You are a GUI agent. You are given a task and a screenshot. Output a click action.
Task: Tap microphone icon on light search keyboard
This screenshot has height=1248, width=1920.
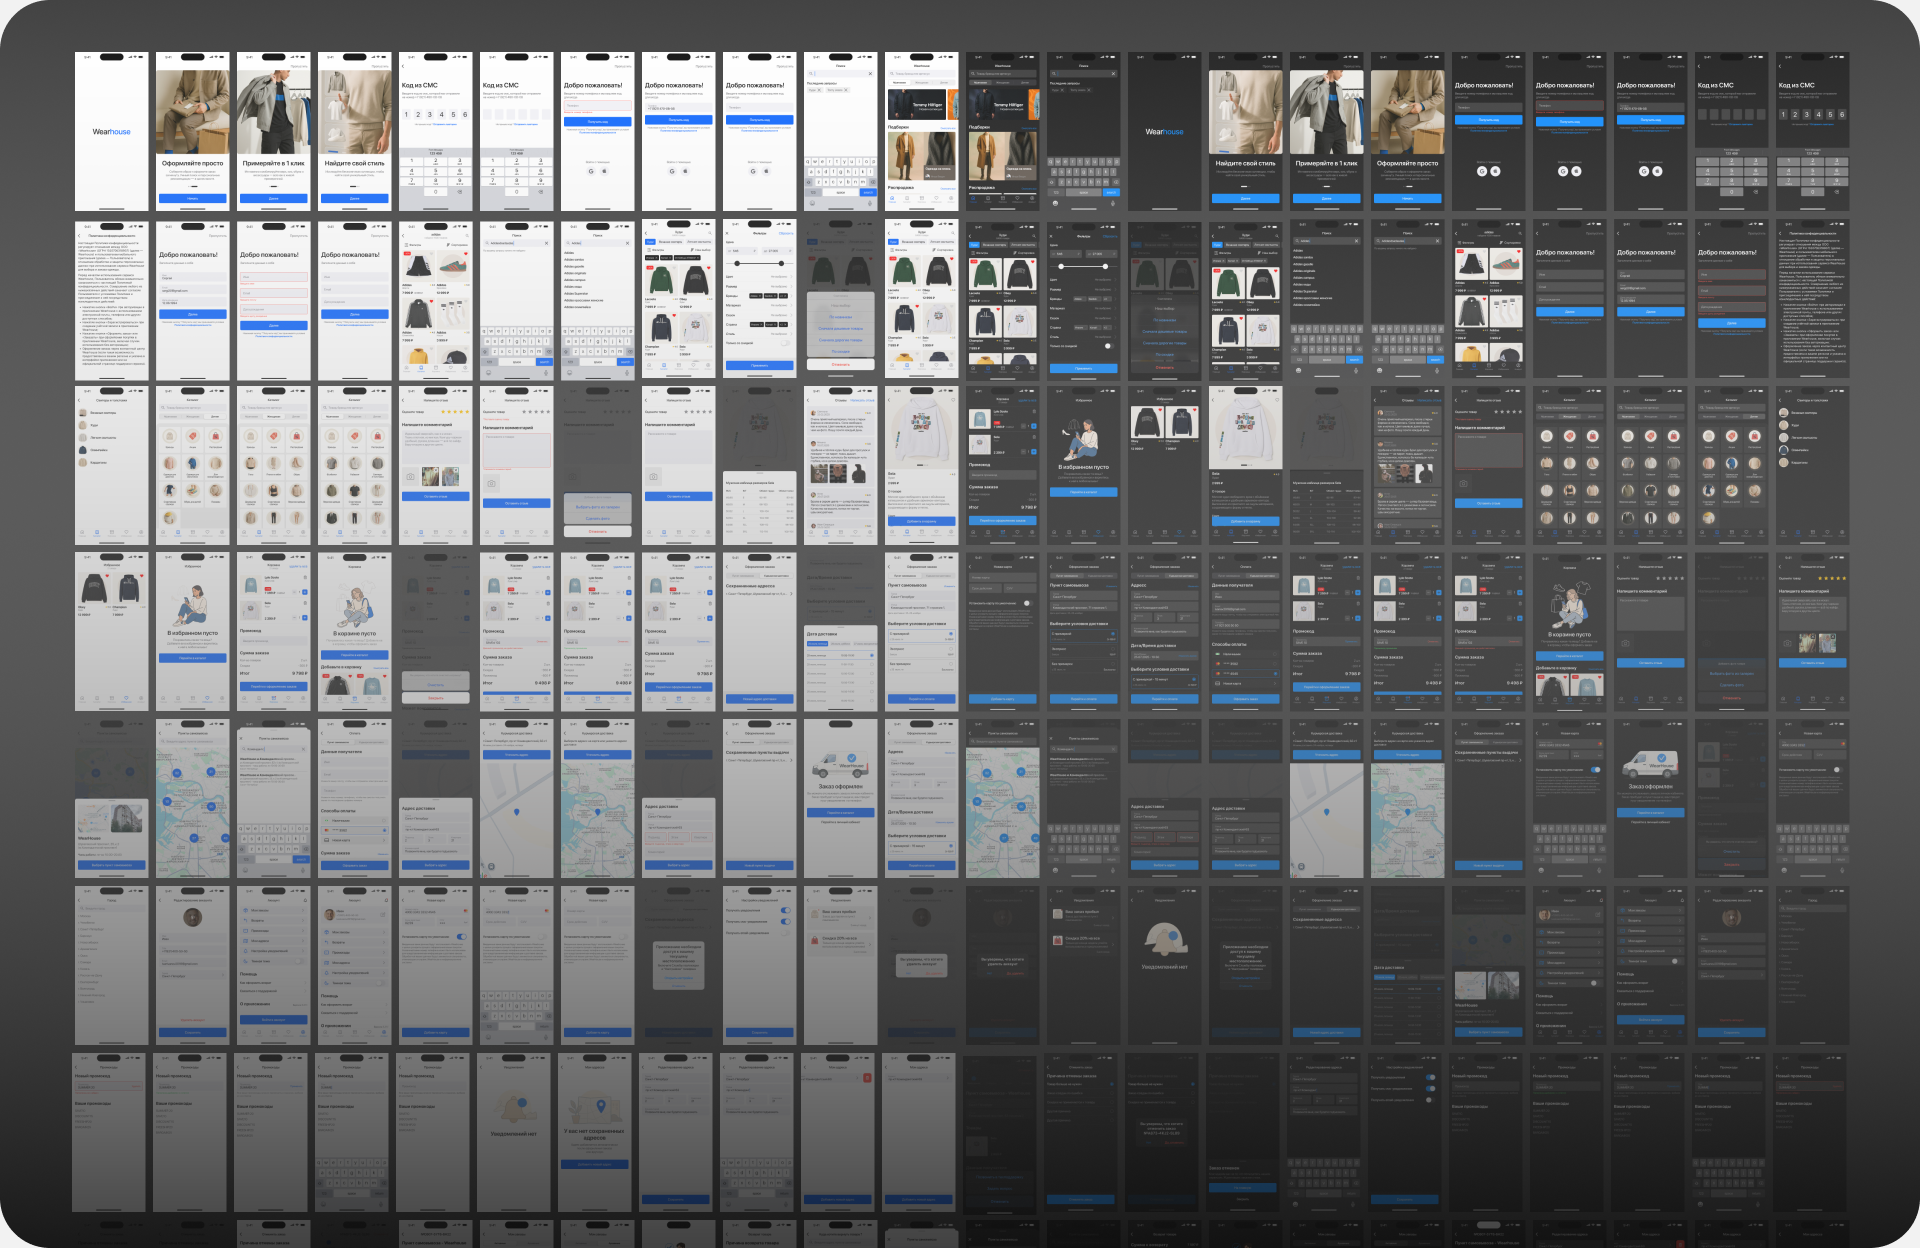tap(868, 203)
